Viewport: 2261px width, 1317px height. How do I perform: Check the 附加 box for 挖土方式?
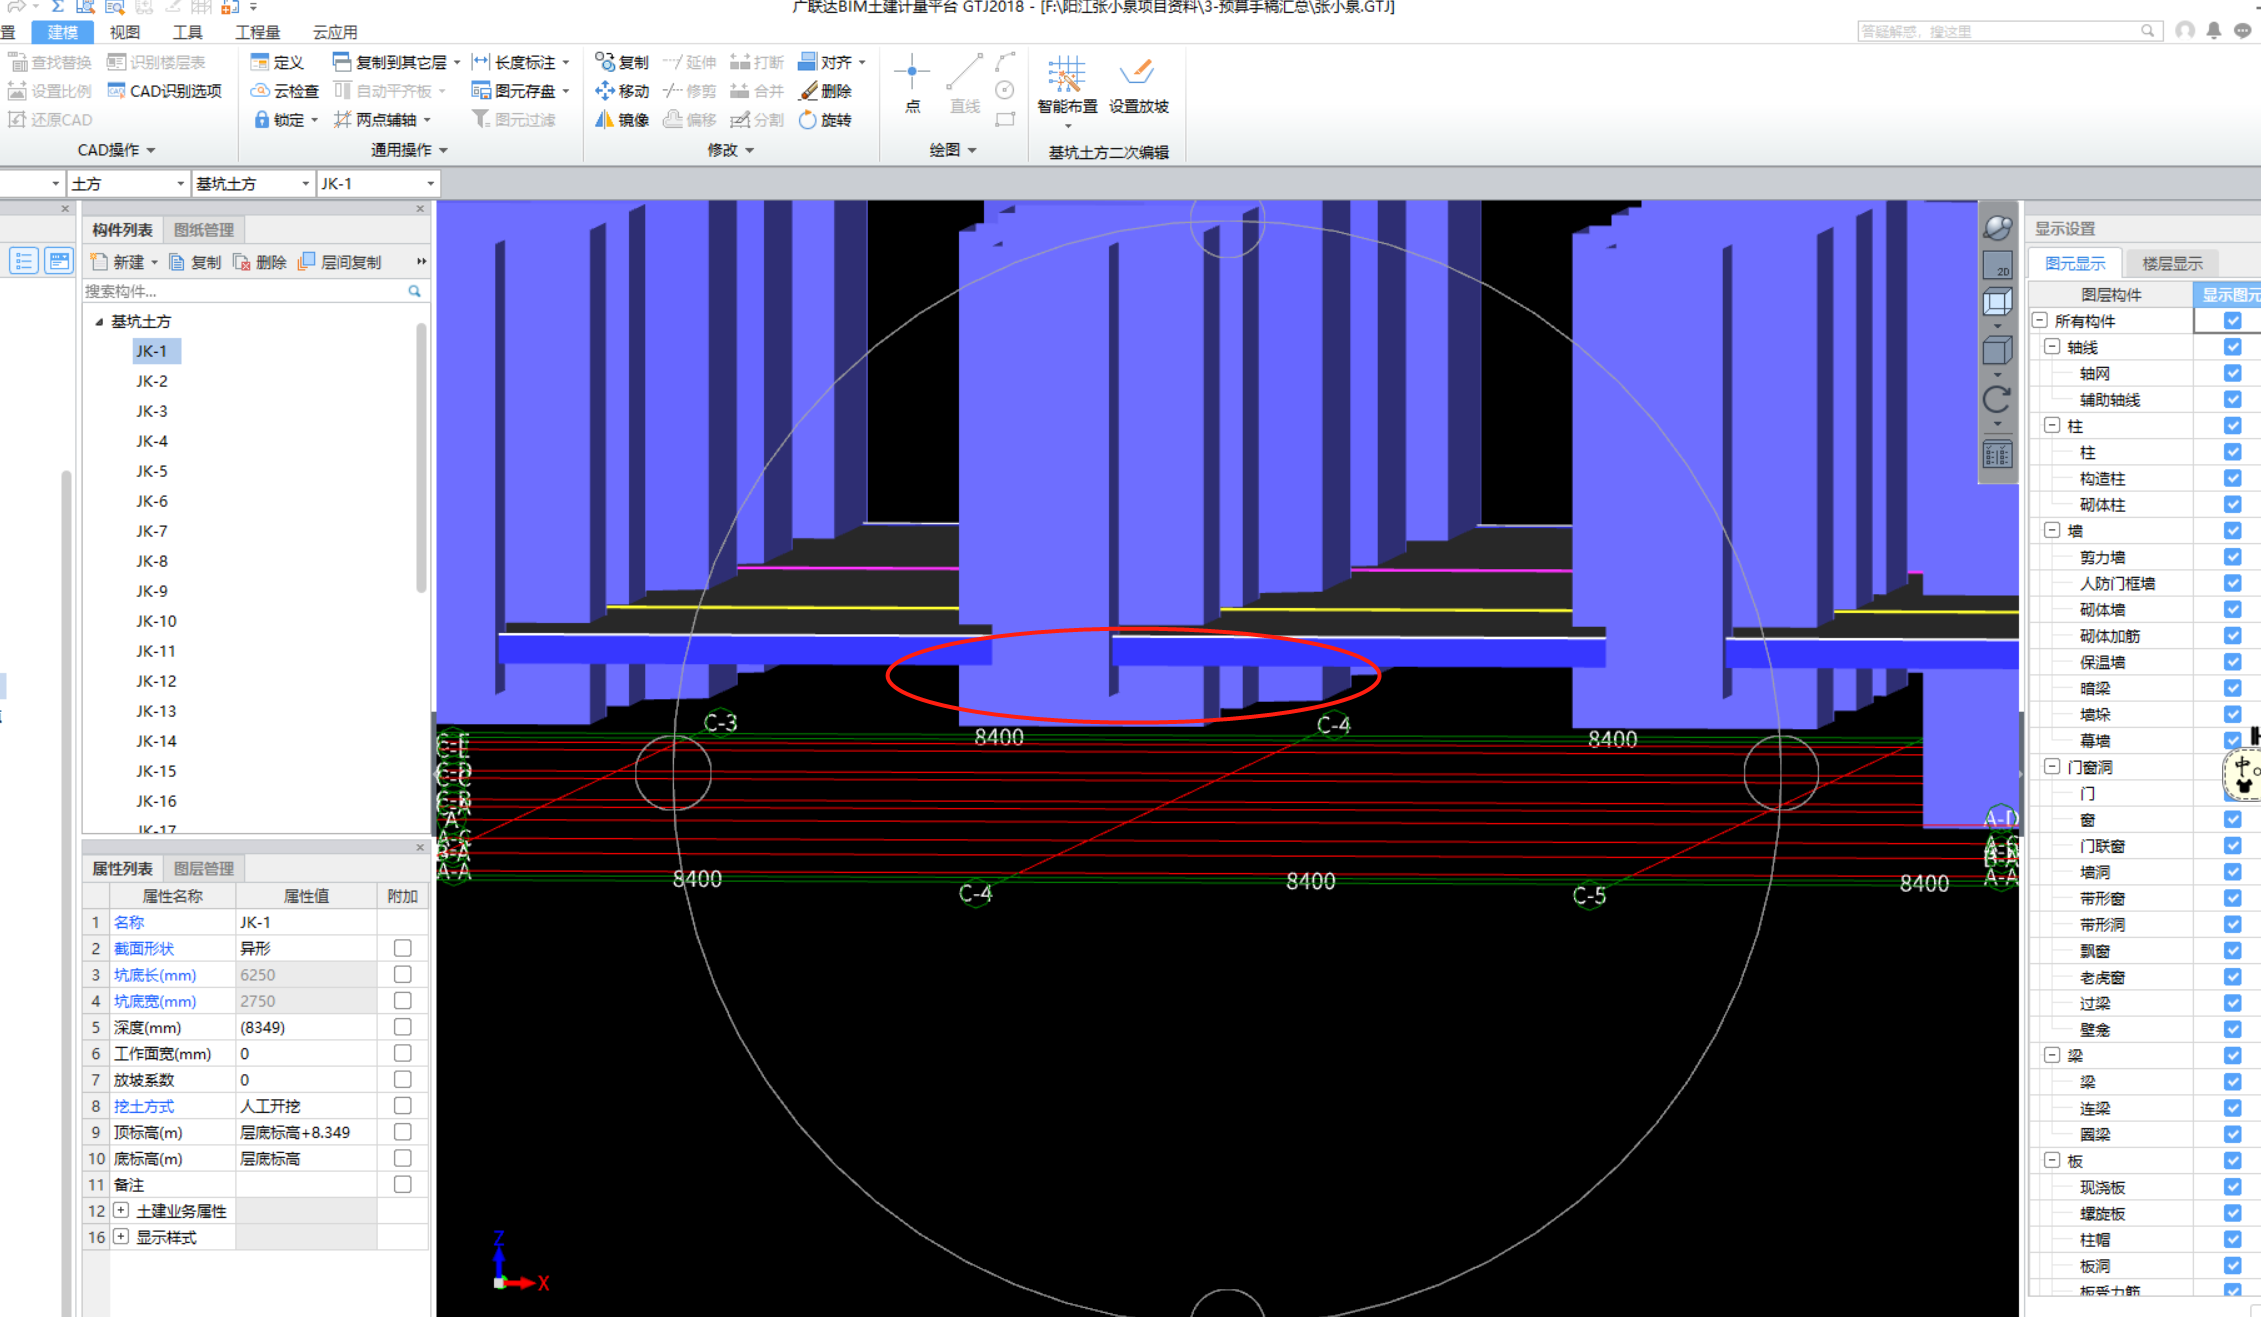tap(402, 1106)
